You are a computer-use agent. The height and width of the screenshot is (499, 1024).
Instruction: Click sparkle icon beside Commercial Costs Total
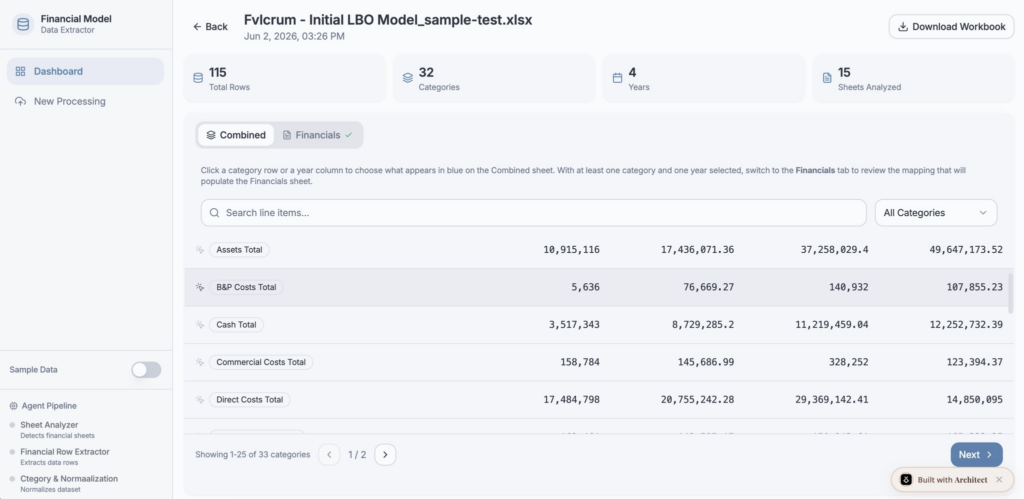200,362
